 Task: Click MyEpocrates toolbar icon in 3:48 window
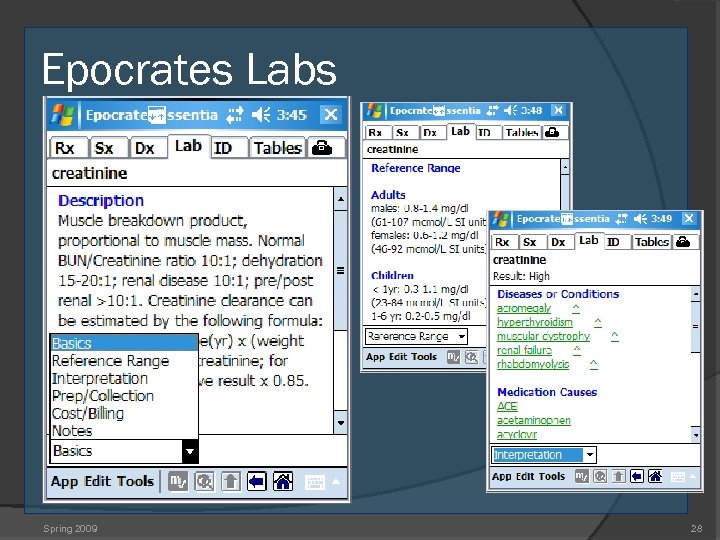(453, 357)
